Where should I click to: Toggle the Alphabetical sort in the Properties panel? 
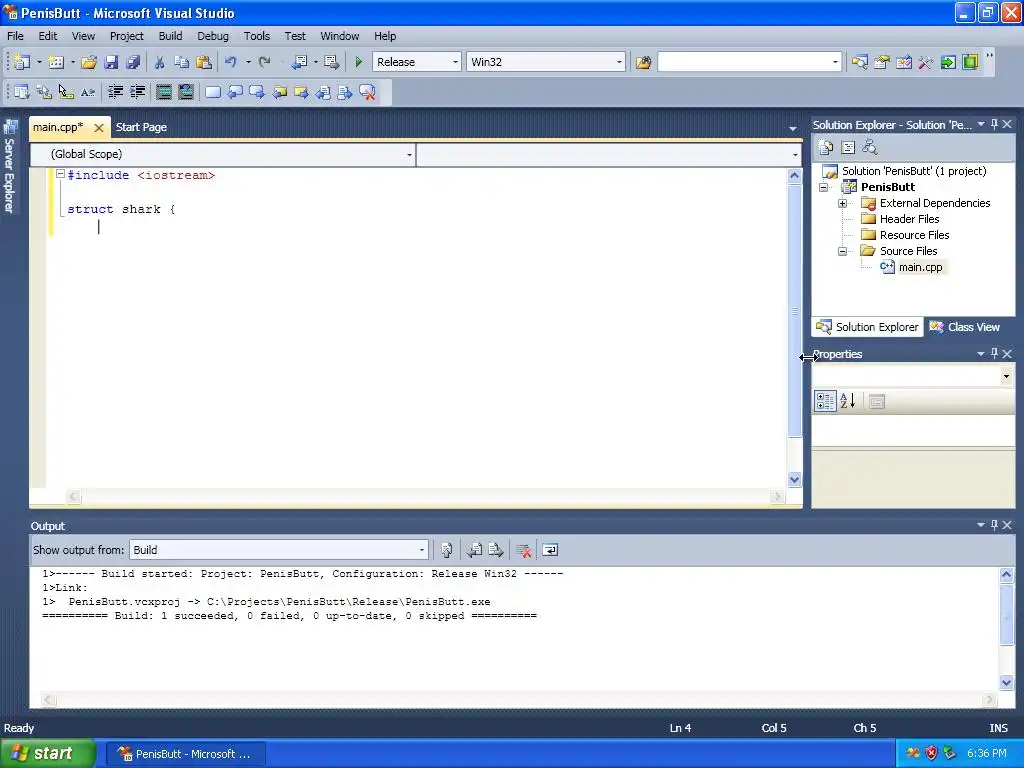click(x=847, y=401)
